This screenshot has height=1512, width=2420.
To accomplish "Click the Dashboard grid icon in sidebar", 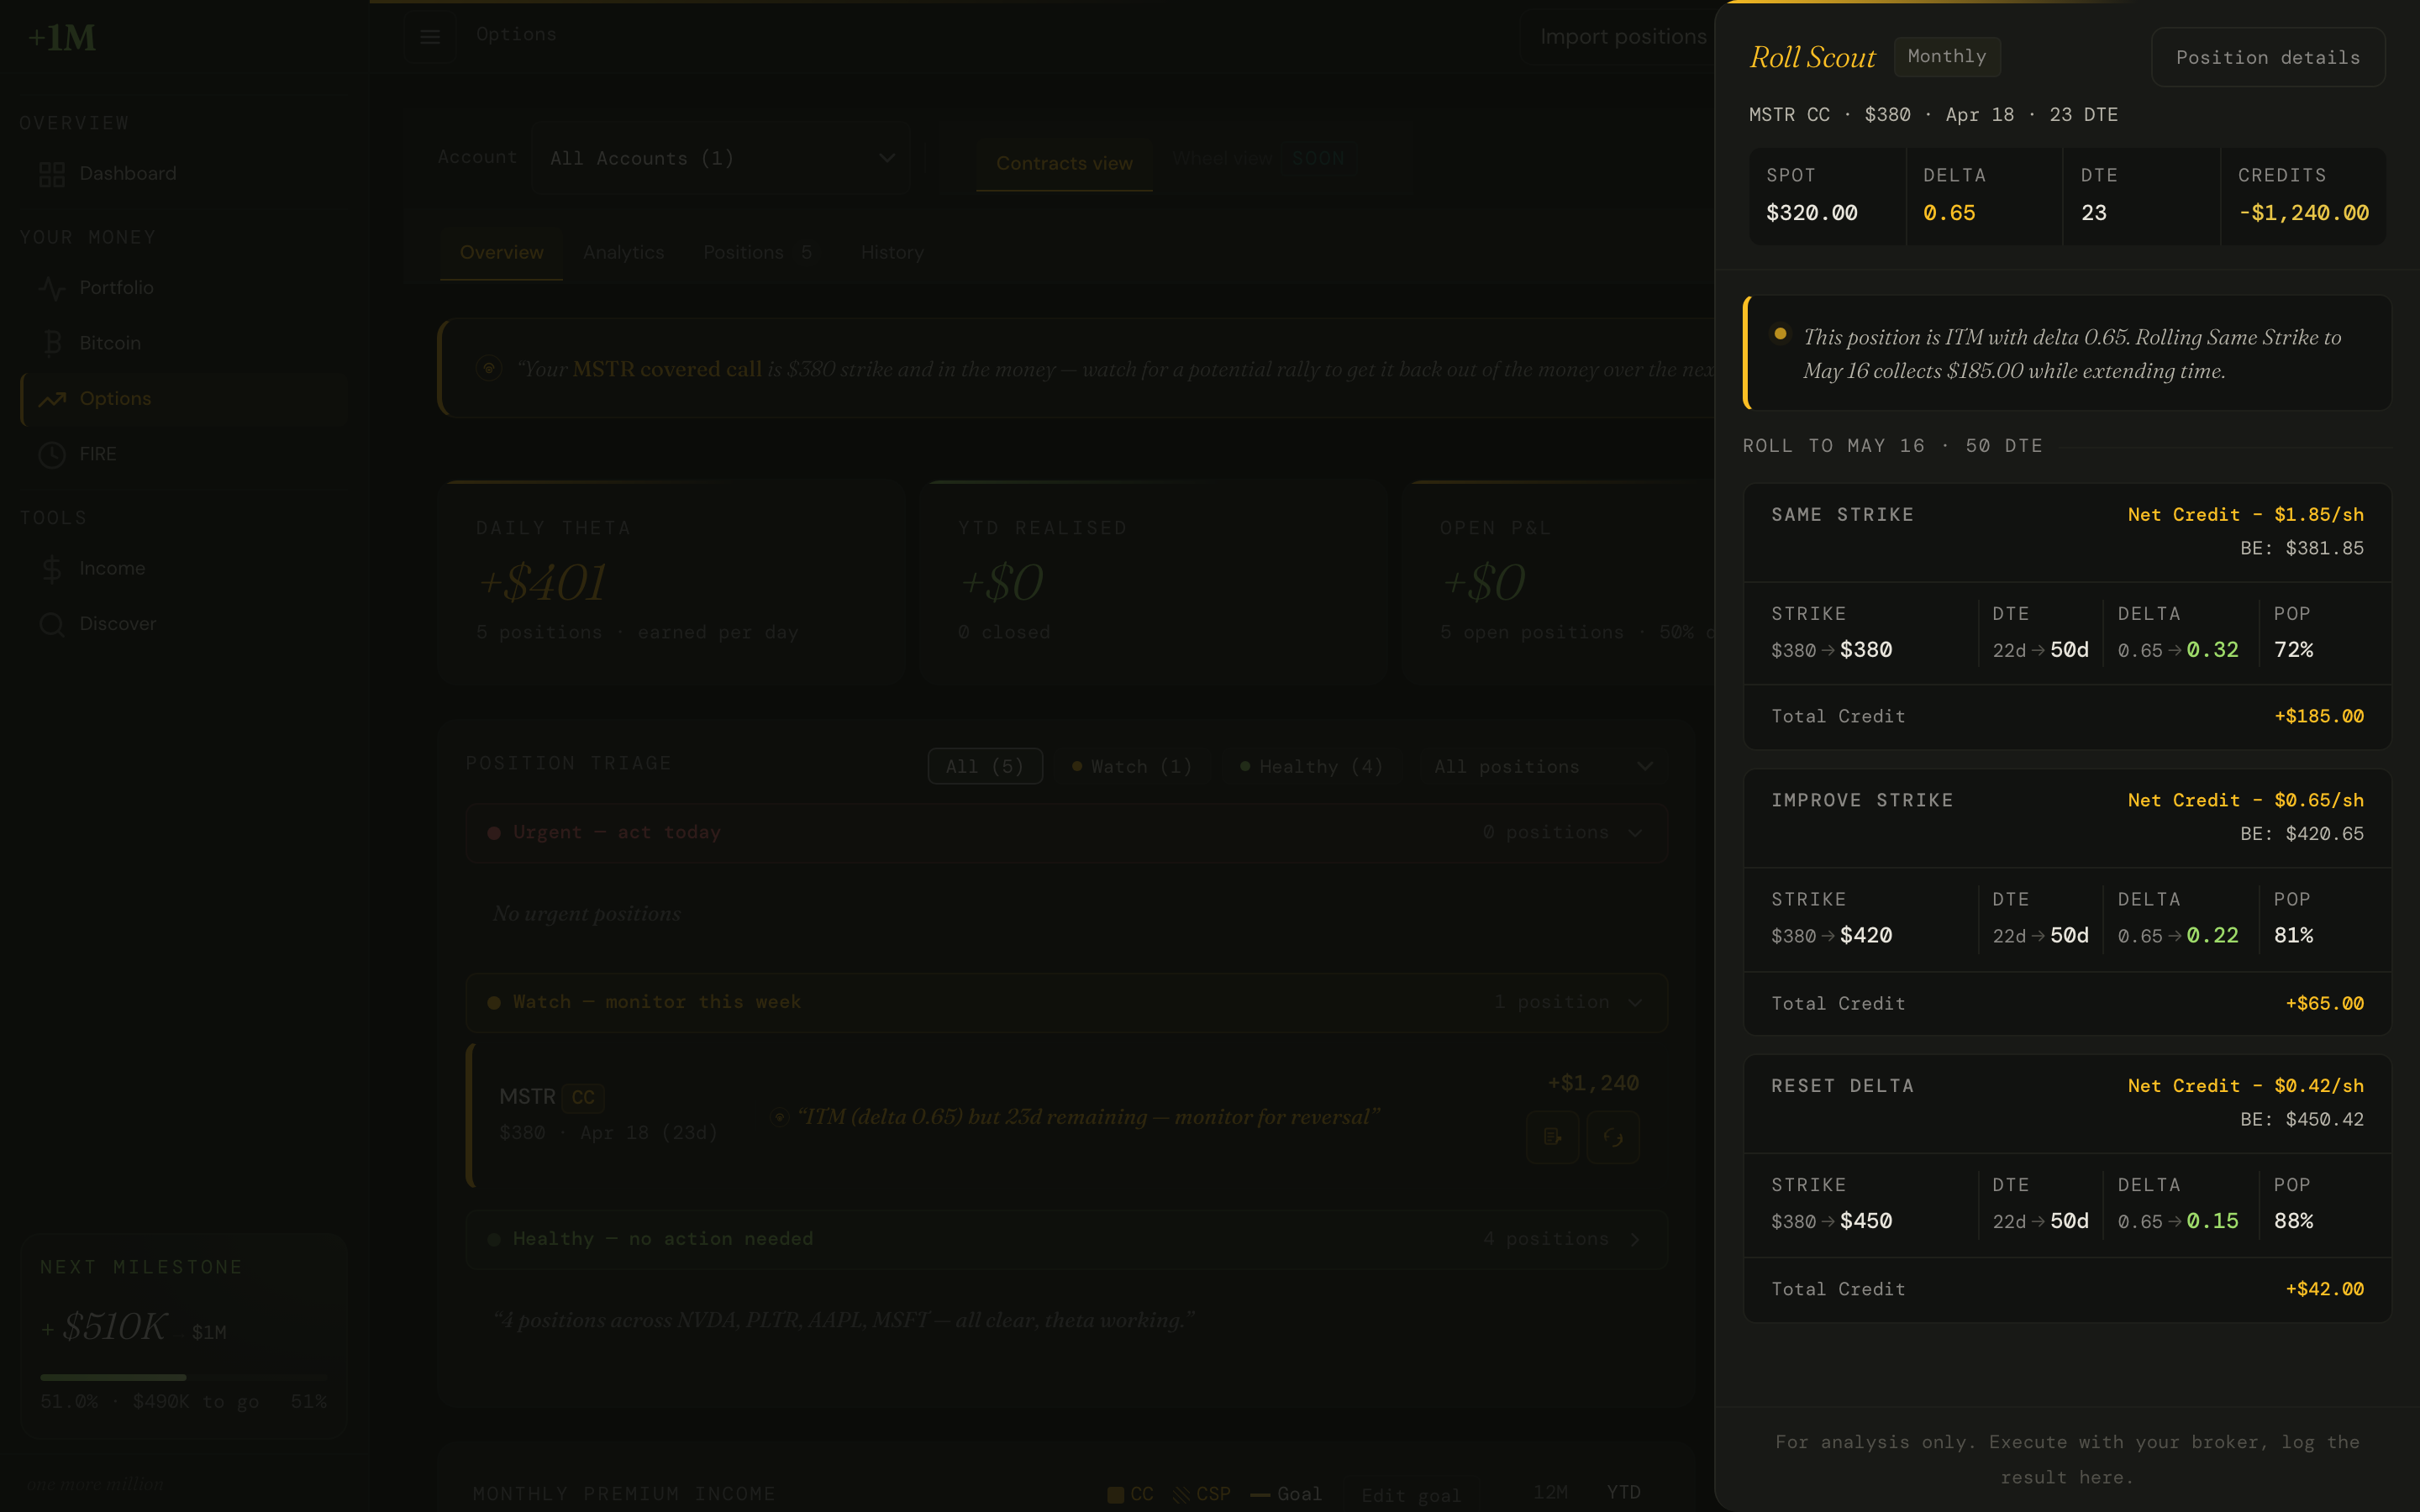I will pos(52,174).
